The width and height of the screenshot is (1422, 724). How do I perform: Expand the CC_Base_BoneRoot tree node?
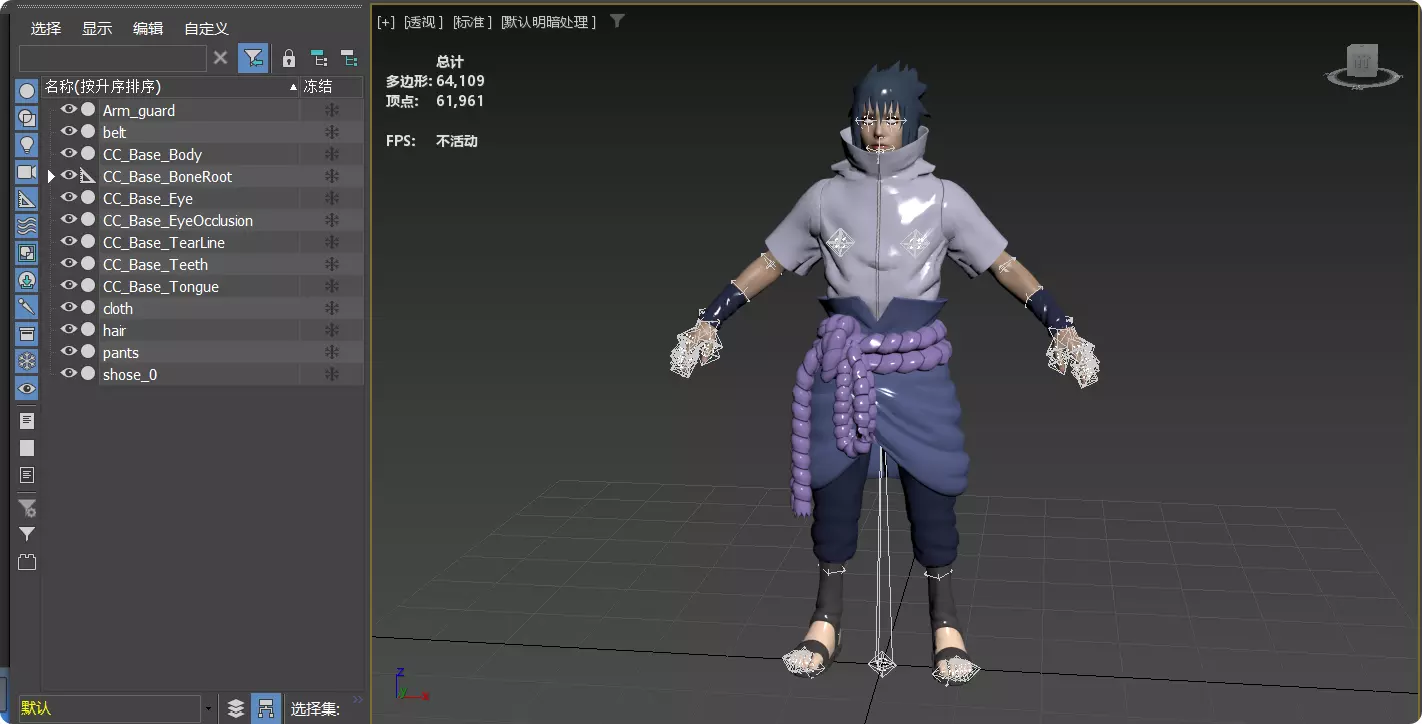52,176
